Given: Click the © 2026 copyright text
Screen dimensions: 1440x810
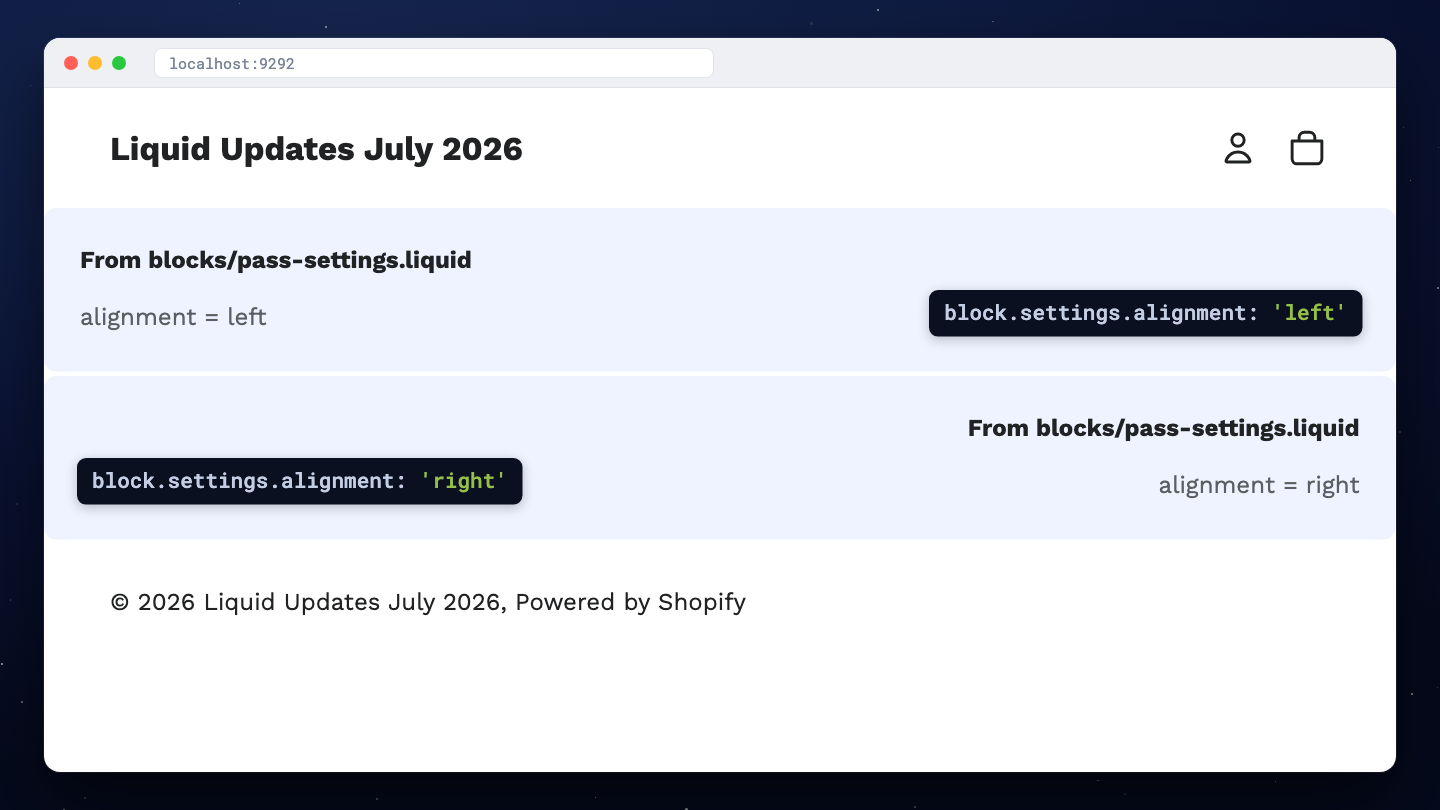Looking at the screenshot, I should [154, 602].
